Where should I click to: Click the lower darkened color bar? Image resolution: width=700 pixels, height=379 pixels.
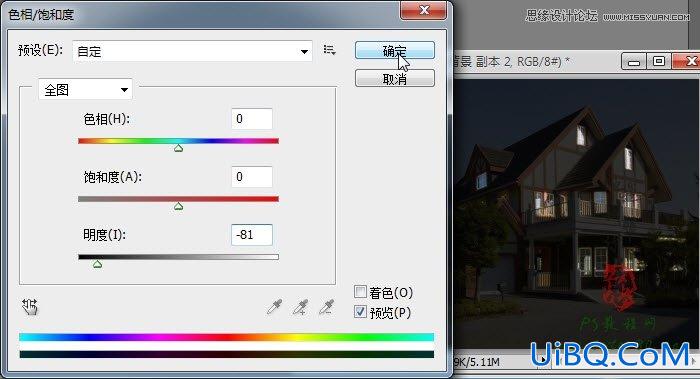pyautogui.click(x=226, y=354)
